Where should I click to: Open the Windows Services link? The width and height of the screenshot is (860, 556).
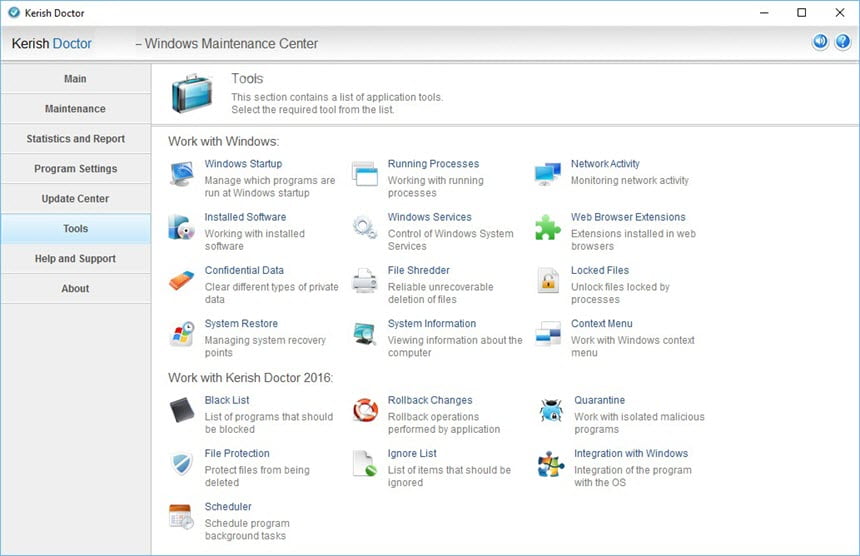(x=429, y=217)
